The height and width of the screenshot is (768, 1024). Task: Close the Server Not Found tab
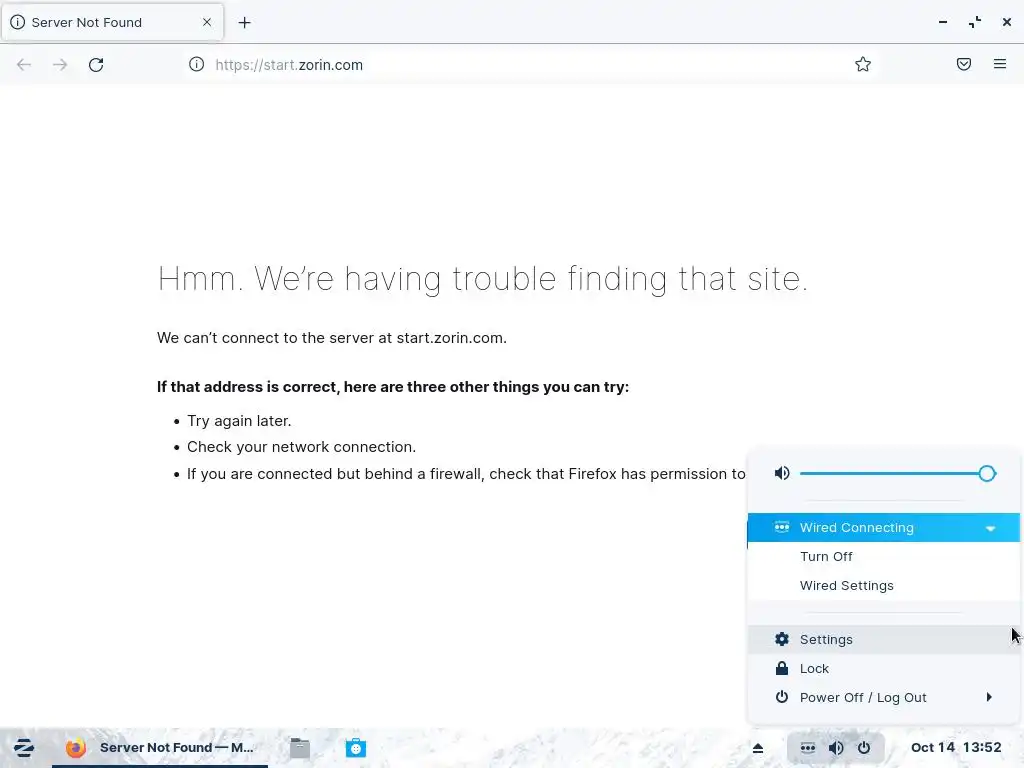point(207,22)
